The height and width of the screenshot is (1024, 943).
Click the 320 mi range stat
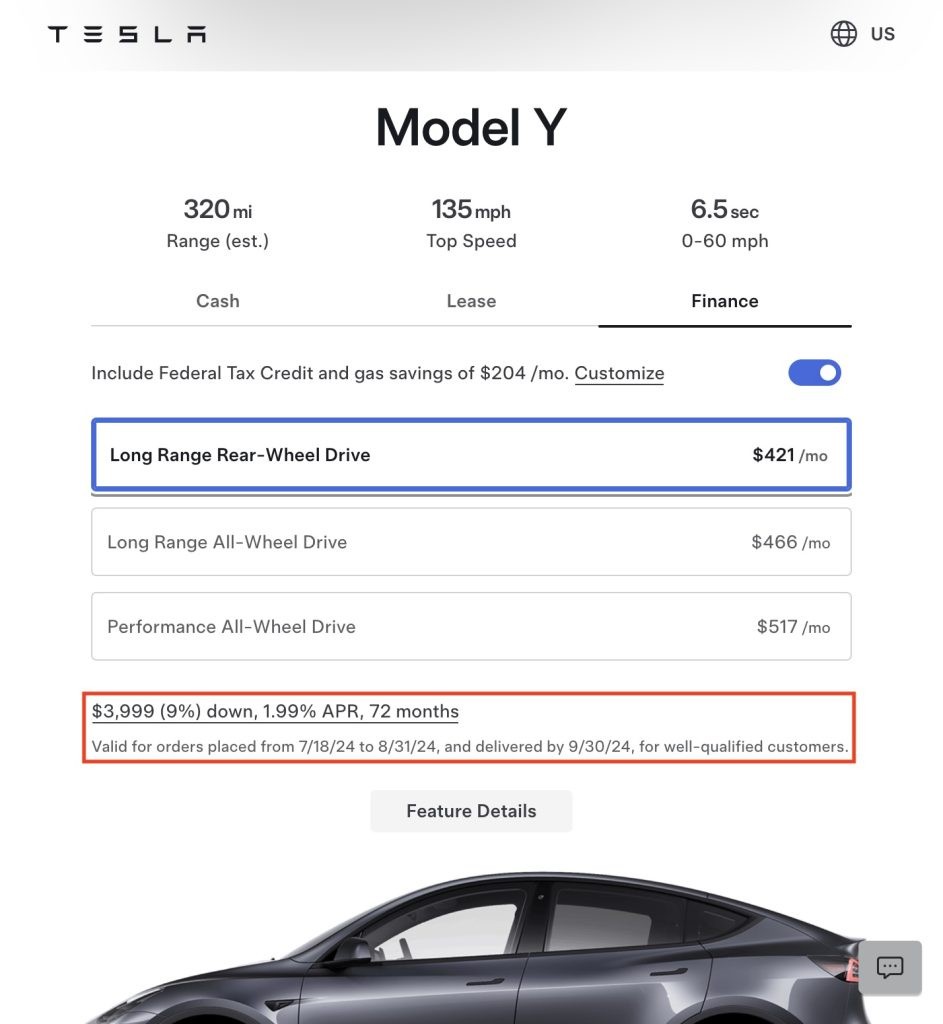[217, 223]
